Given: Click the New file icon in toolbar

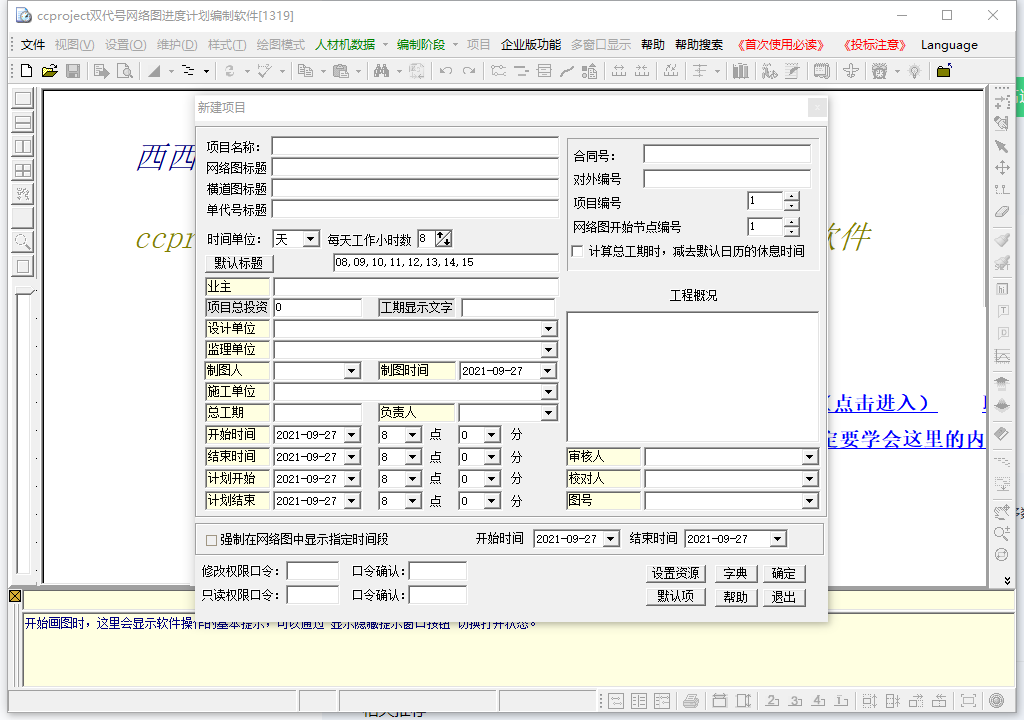Looking at the screenshot, I should [27, 71].
